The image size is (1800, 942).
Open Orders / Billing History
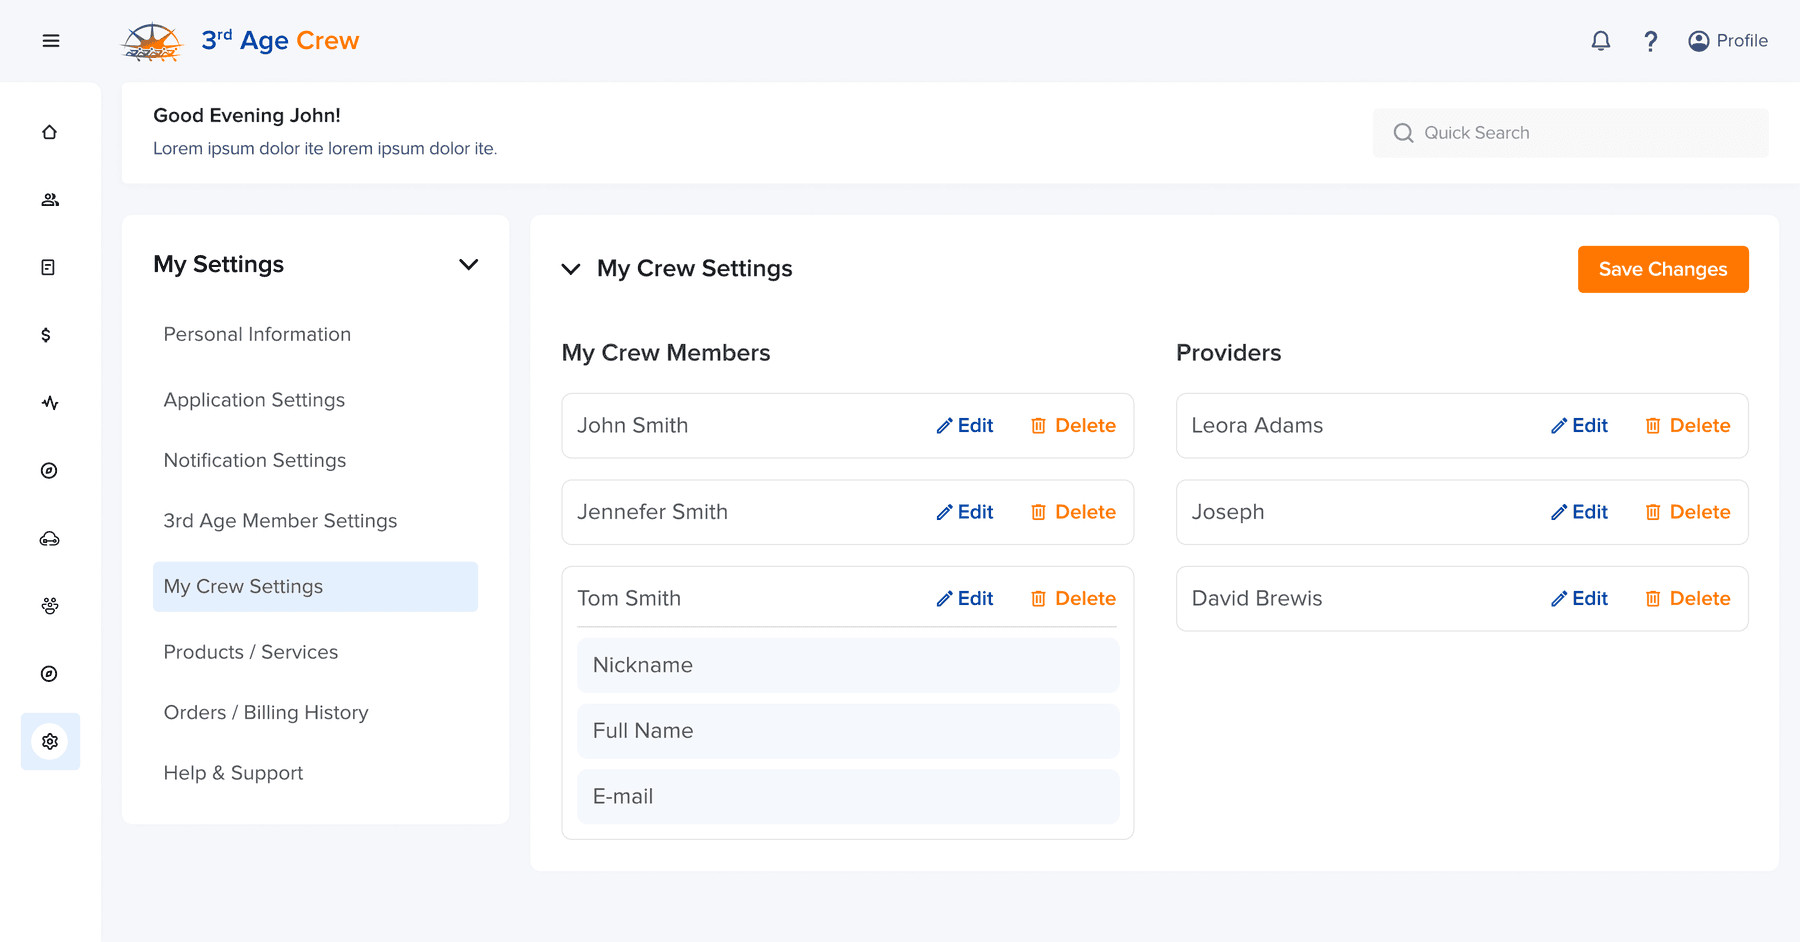(x=266, y=712)
